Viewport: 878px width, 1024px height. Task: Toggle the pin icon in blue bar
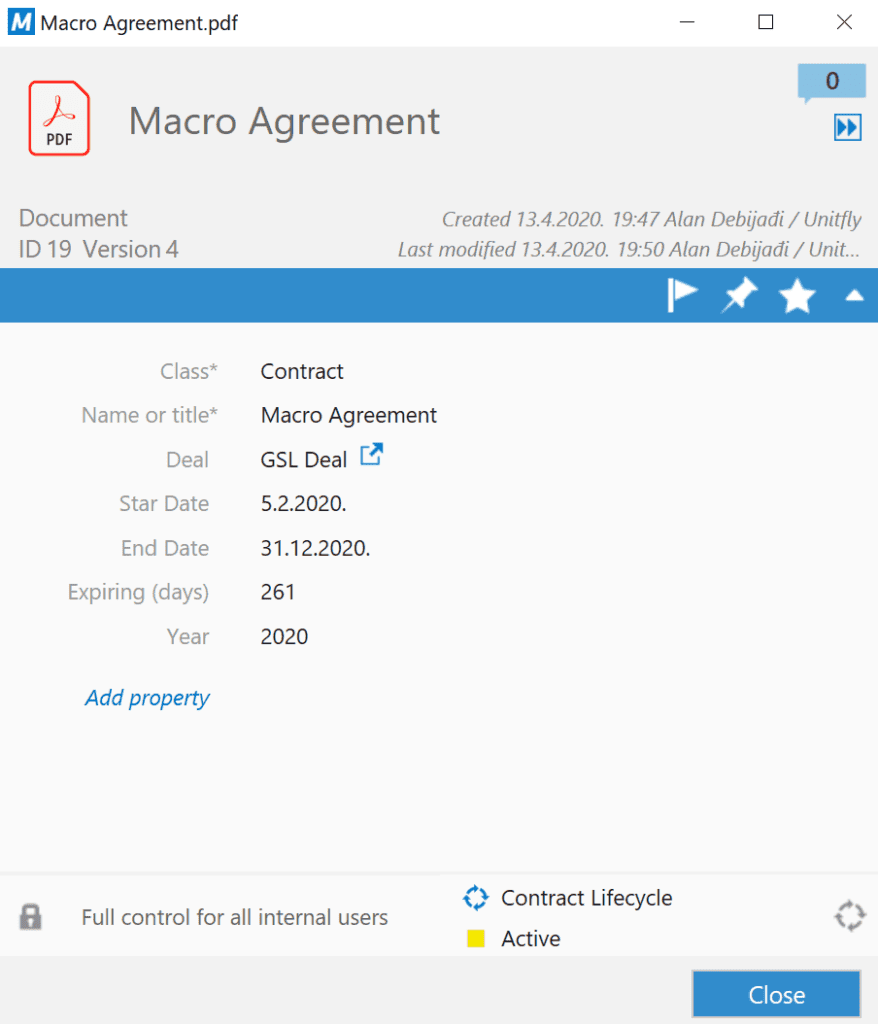click(740, 296)
